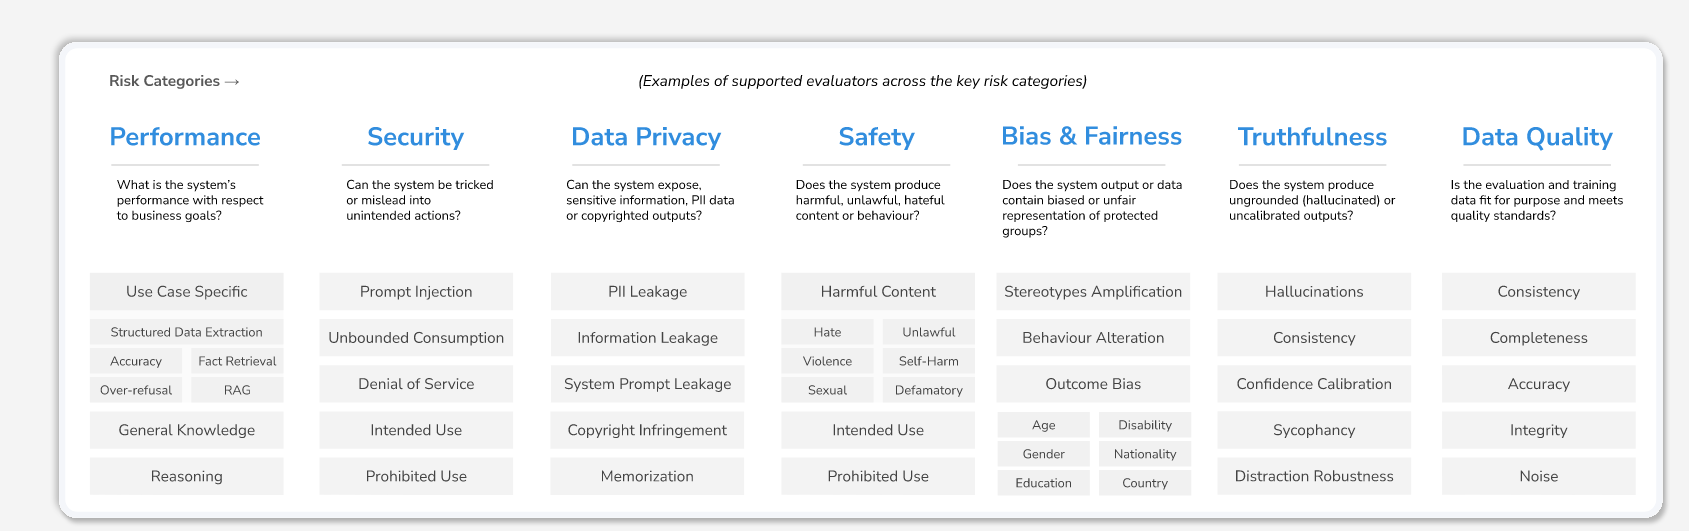Click the PII Leakage evaluator
The height and width of the screenshot is (531, 1689).
pos(647,292)
